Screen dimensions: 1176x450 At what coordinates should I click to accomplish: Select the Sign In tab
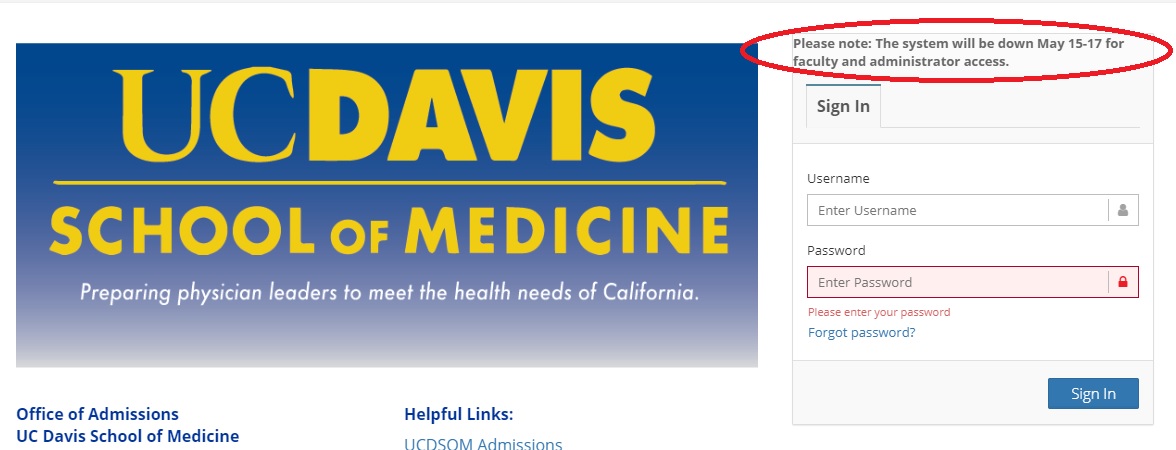click(843, 106)
